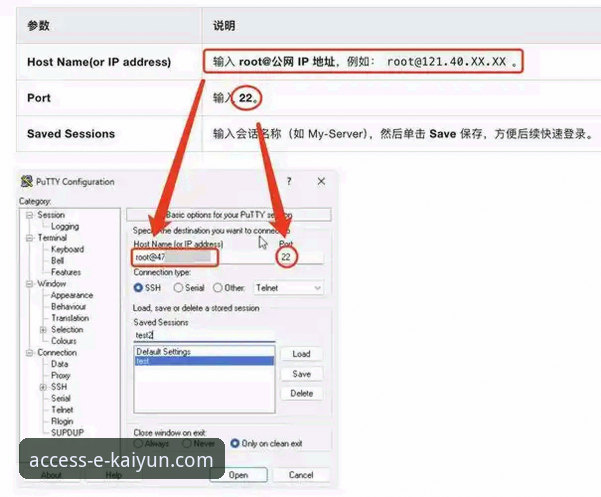This screenshot has height=497, width=601.
Task: Collapse the Window tree node
Action: tap(30, 284)
